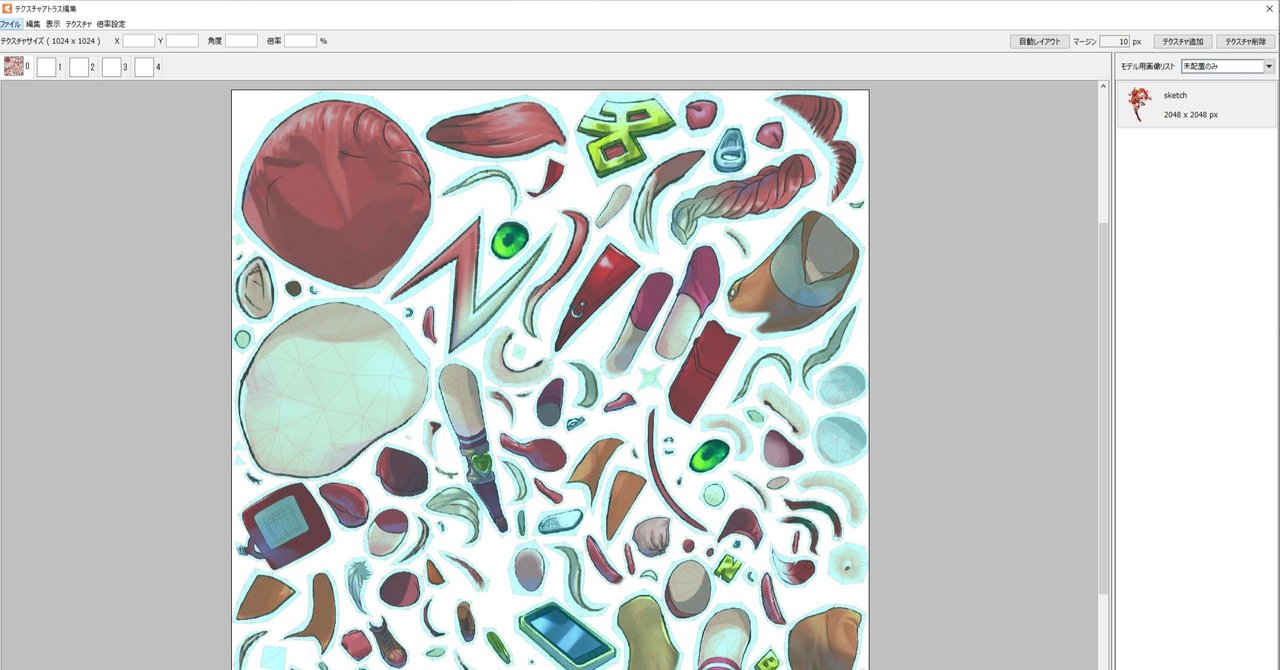The width and height of the screenshot is (1280, 670).
Task: Select the texture 0 thumbnail in the toolbar
Action: pyautogui.click(x=14, y=66)
